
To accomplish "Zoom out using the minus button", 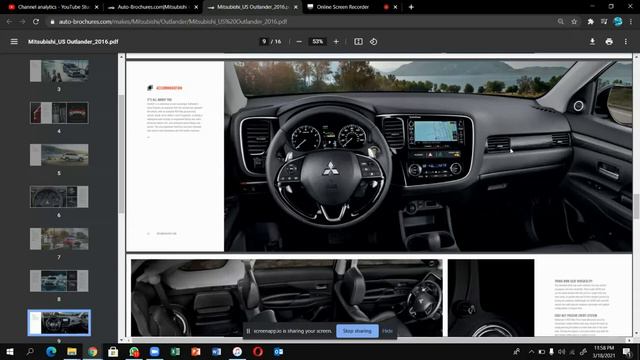I will (299, 42).
